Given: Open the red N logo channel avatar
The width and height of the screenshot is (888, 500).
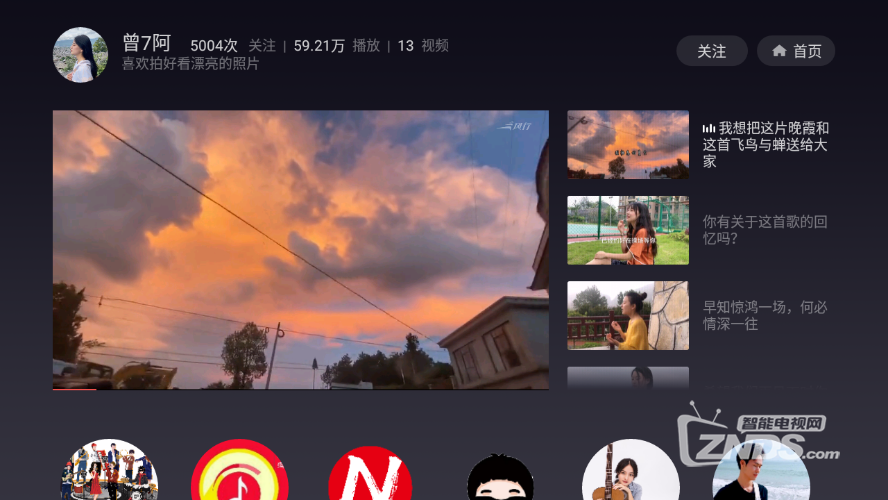Looking at the screenshot, I should point(370,473).
